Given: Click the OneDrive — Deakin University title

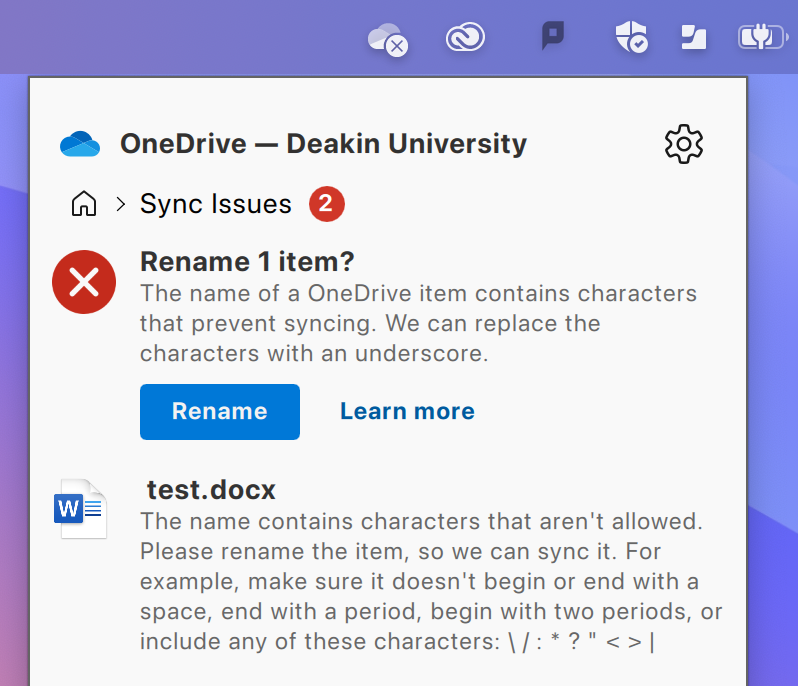Looking at the screenshot, I should click(323, 144).
